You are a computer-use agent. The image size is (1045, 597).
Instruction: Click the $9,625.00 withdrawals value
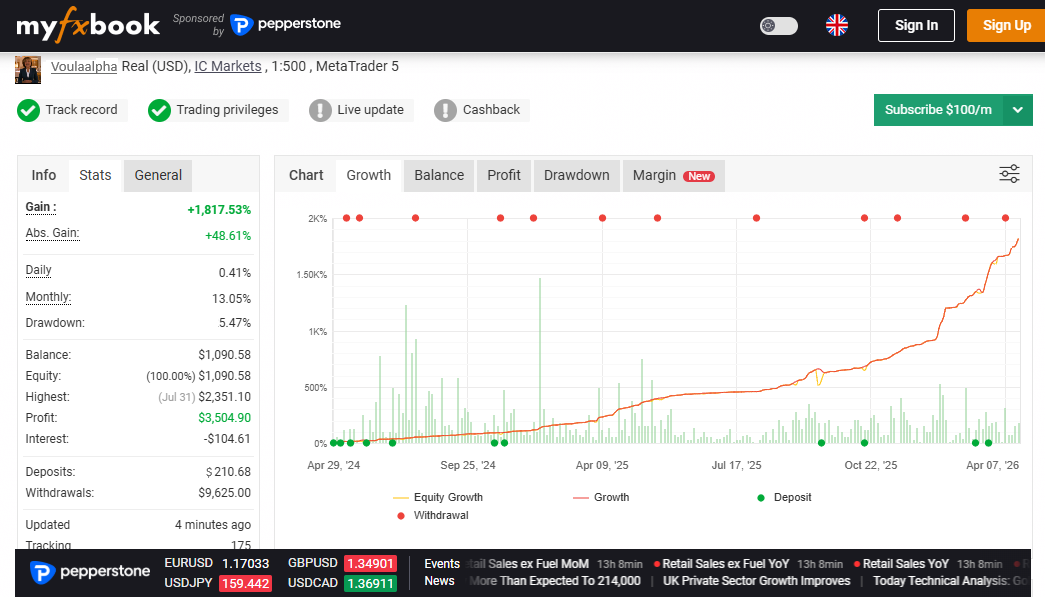225,493
